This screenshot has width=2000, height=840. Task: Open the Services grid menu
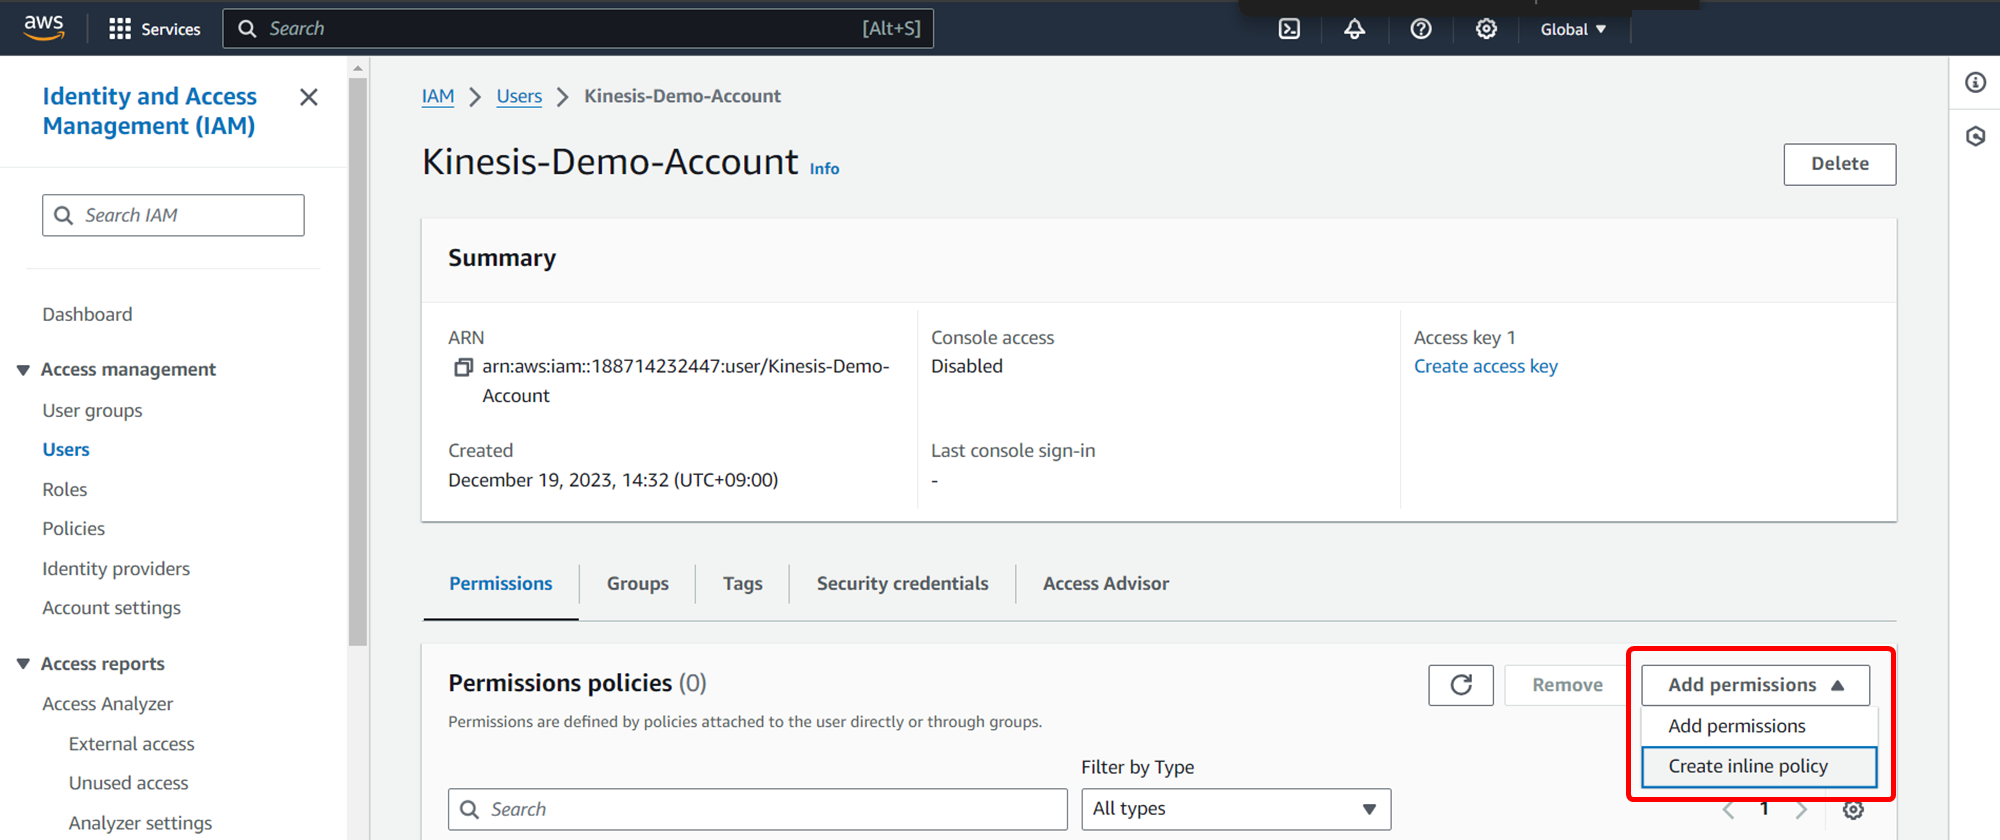coord(154,29)
